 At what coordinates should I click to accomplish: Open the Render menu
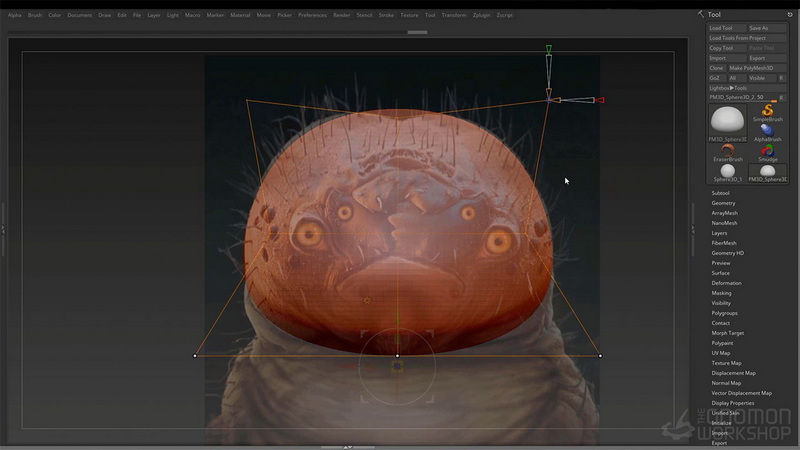click(342, 15)
